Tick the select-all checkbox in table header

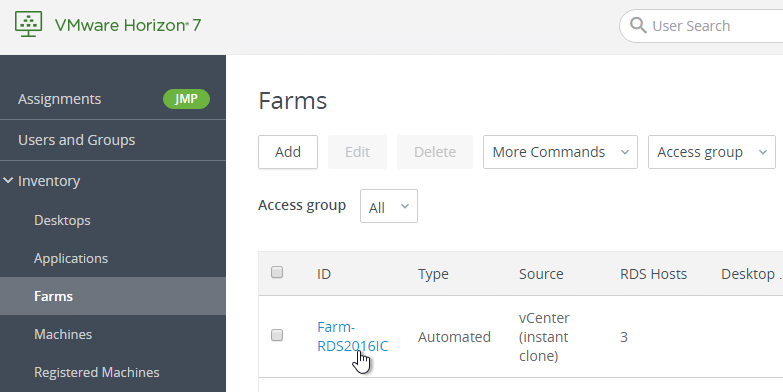(277, 272)
